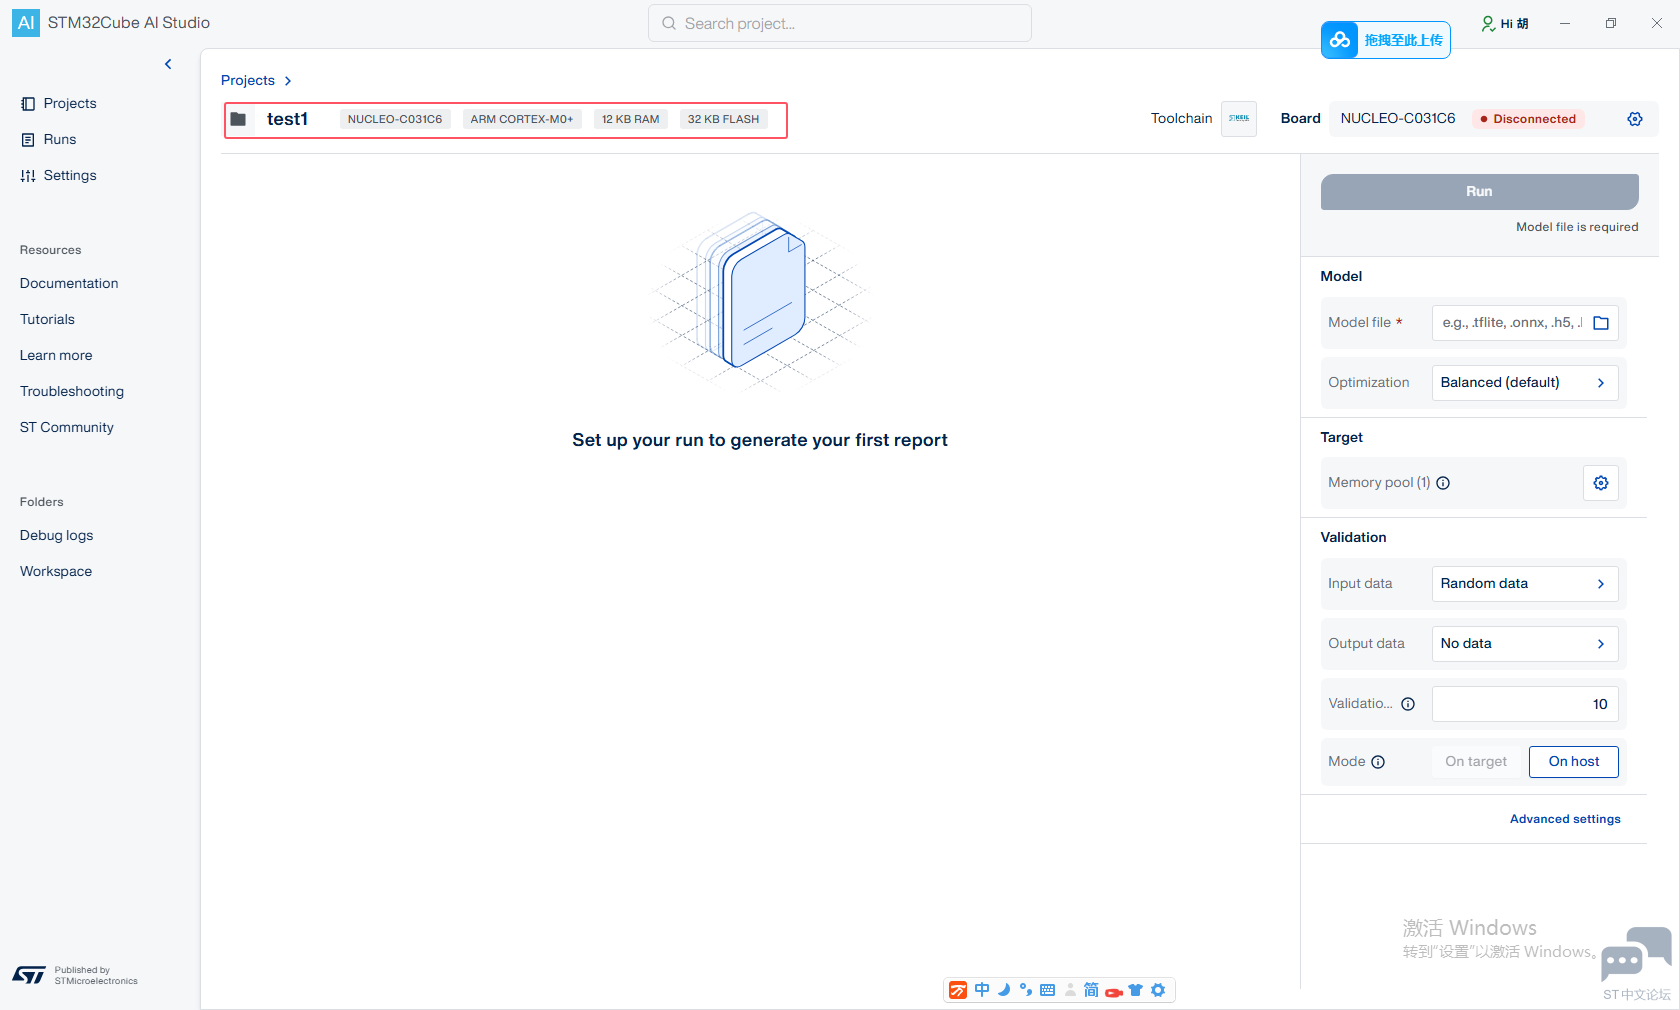Open Tutorials under Resources
The width and height of the screenshot is (1680, 1010).
(47, 320)
